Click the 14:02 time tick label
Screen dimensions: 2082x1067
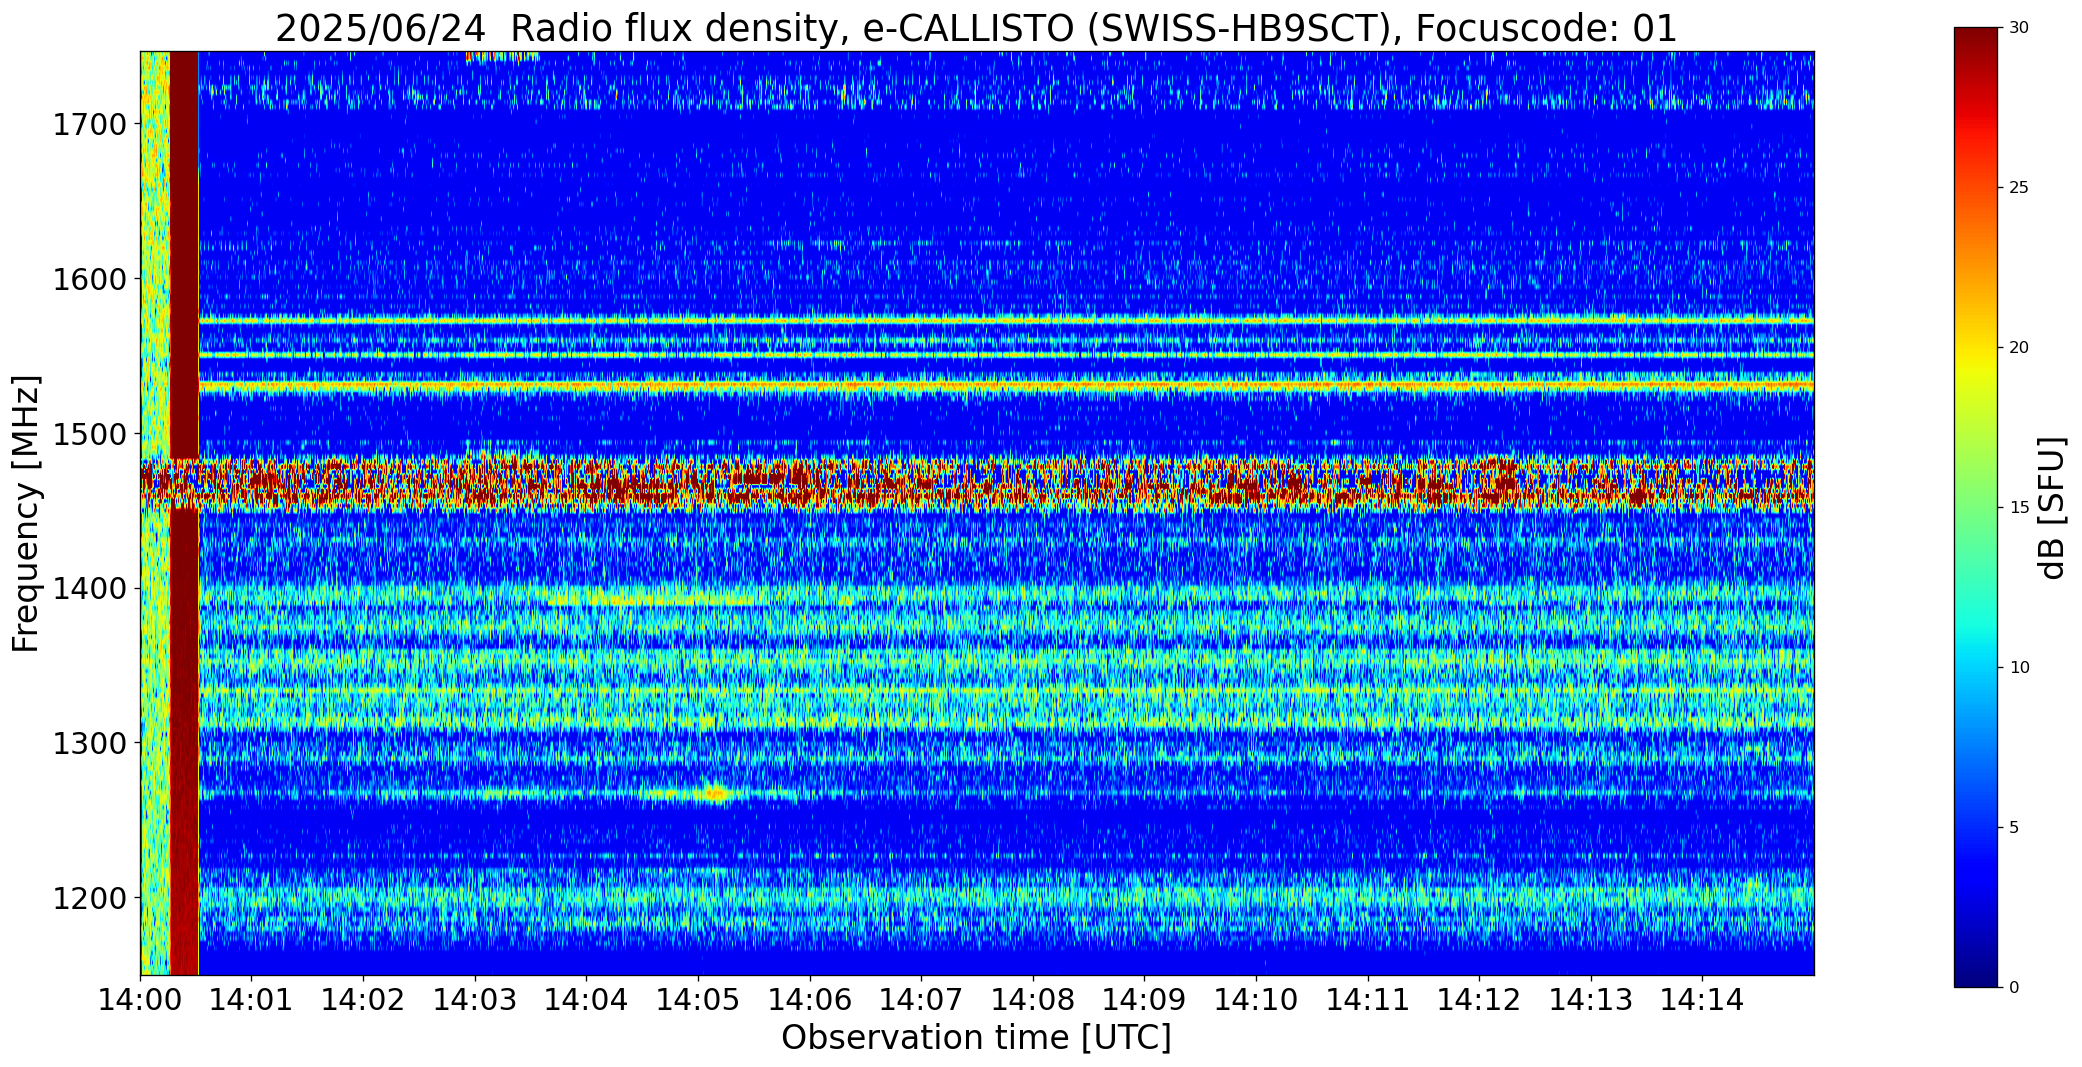pos(363,1000)
